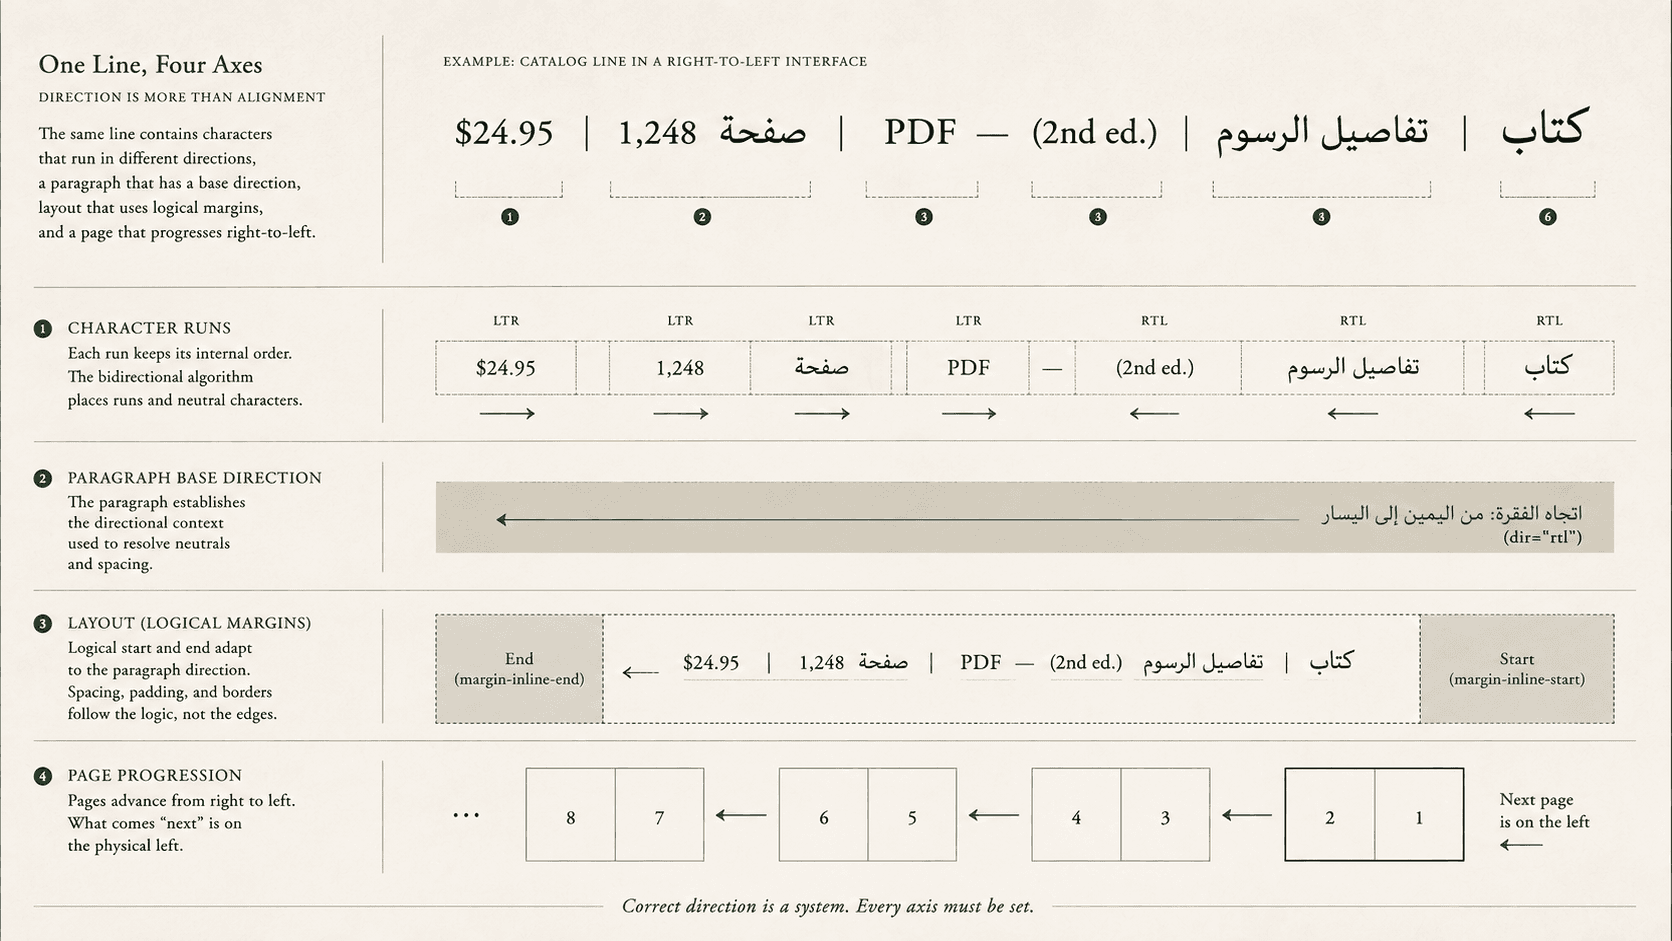Click the 'PARAGRAPH BASE DIRECTION' heading
Screen dimensions: 1672x941
(195, 478)
